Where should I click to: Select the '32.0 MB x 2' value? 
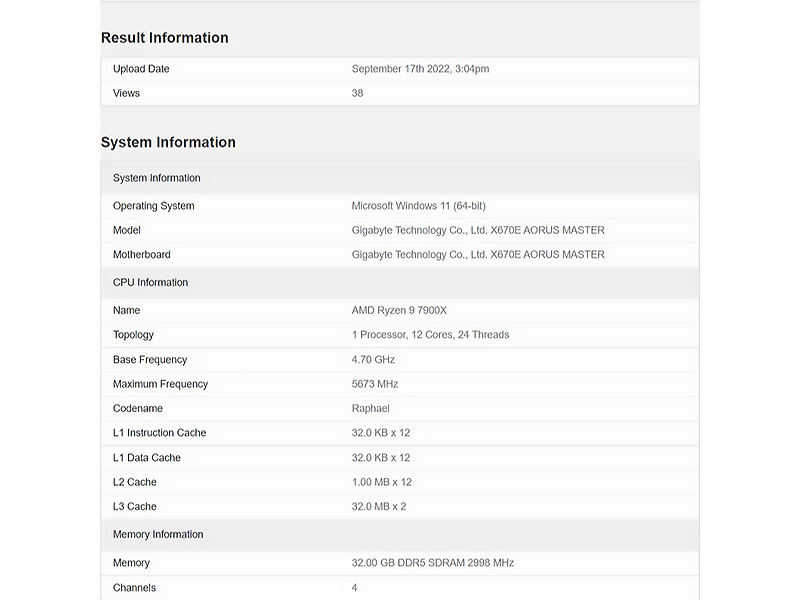coord(379,507)
